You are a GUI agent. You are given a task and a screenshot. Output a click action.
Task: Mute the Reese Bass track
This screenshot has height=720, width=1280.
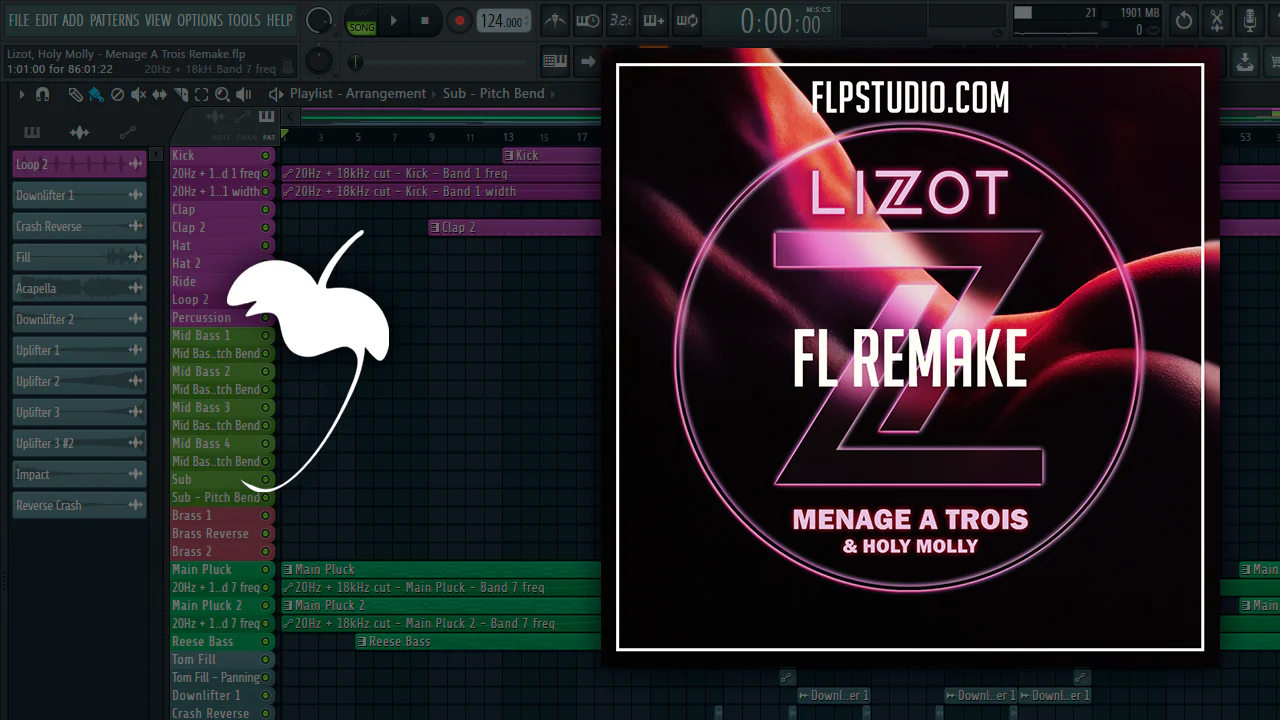point(266,642)
